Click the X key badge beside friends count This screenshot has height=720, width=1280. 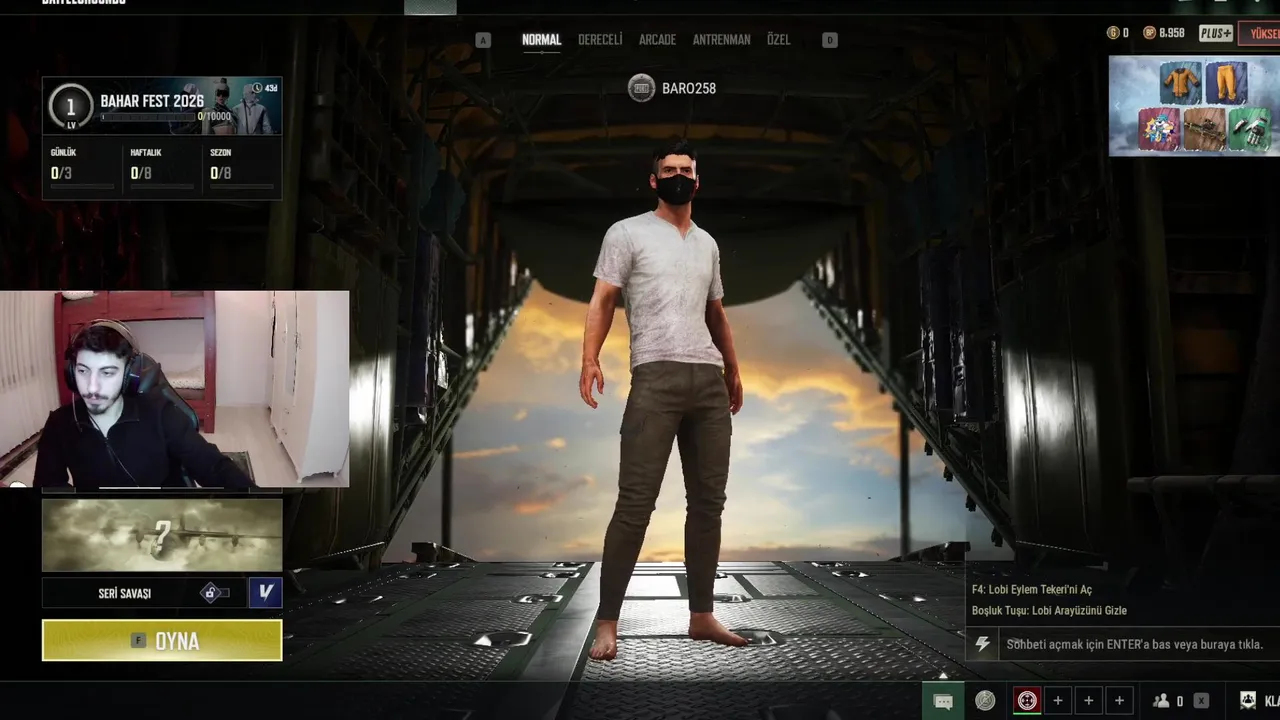coord(1201,701)
